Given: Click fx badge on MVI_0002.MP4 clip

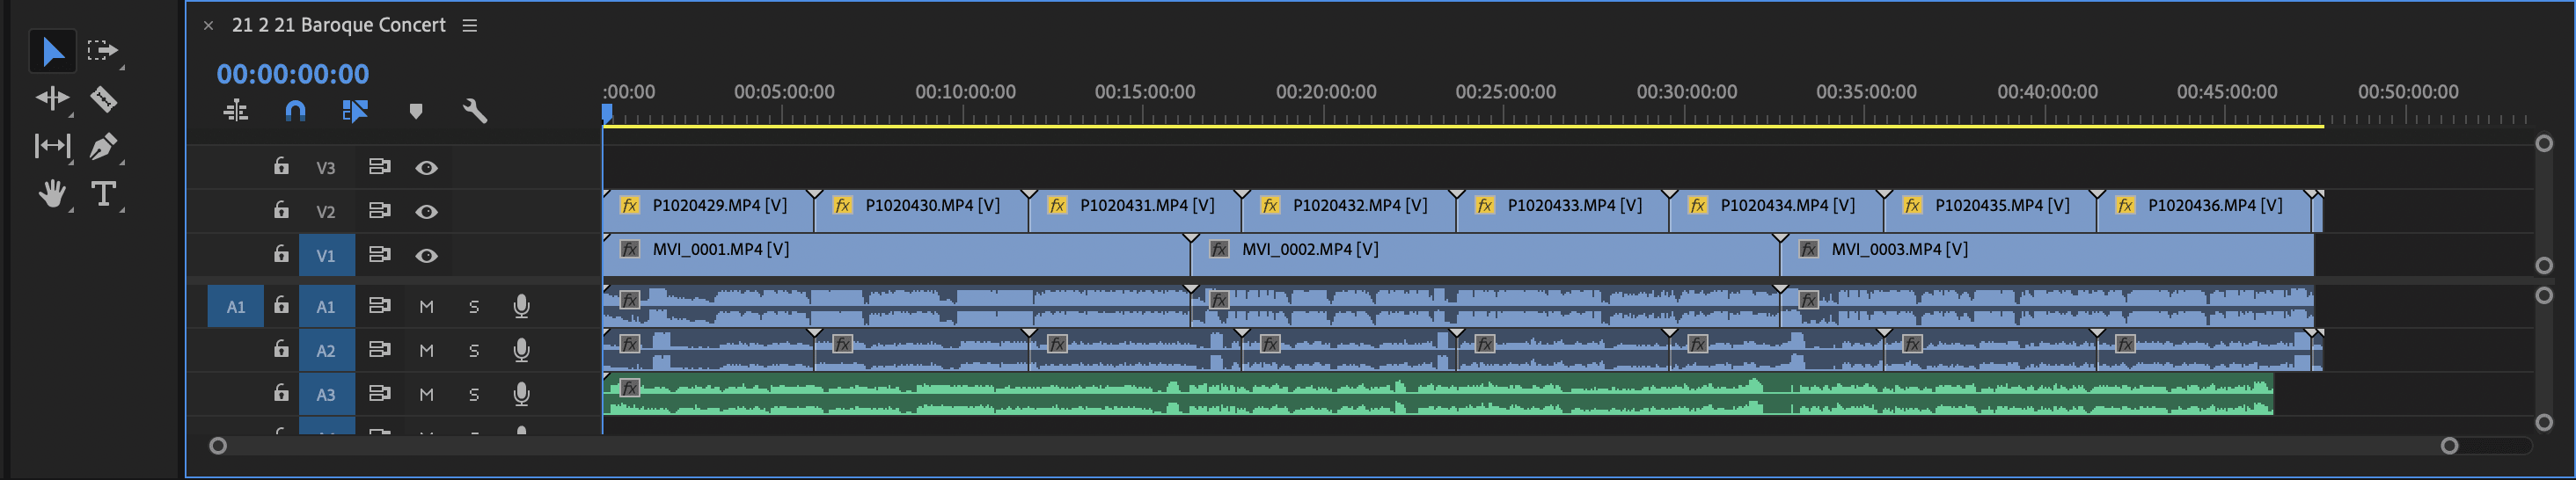Looking at the screenshot, I should pyautogui.click(x=1219, y=249).
